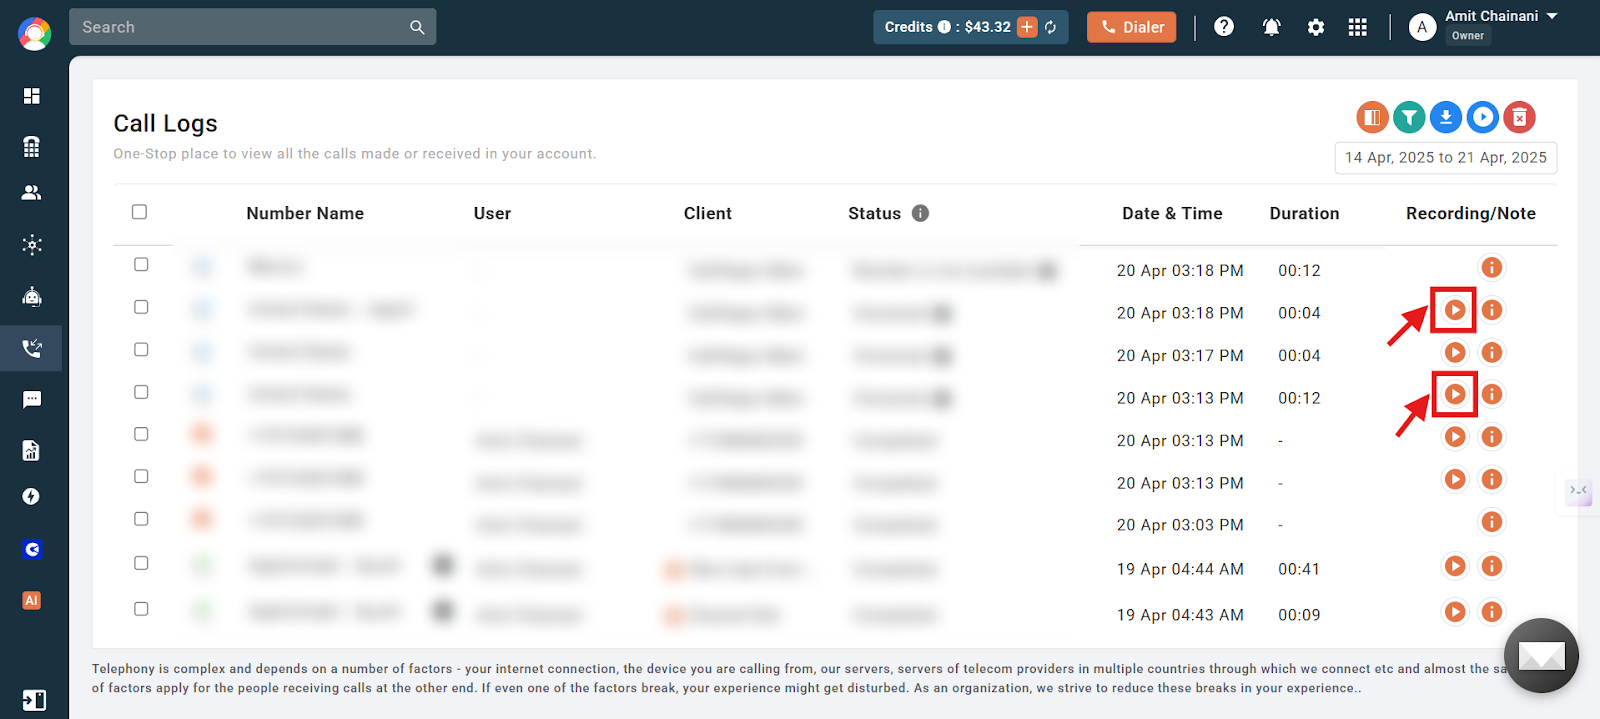
Task: View info note for 20 Apr 03:03 PM call
Action: click(x=1491, y=522)
